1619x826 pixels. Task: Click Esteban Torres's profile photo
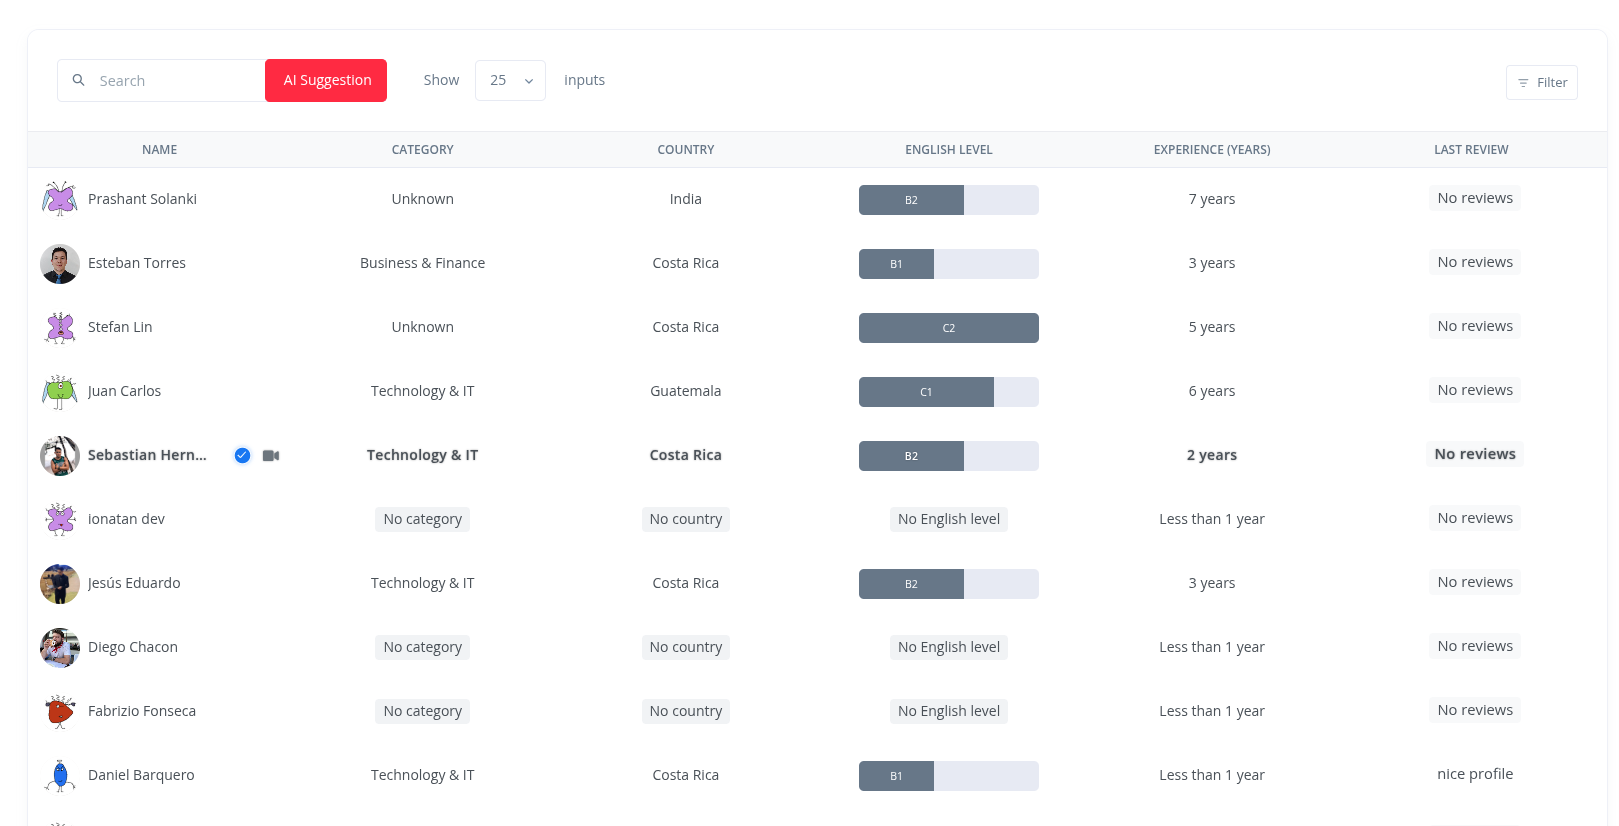coord(60,264)
